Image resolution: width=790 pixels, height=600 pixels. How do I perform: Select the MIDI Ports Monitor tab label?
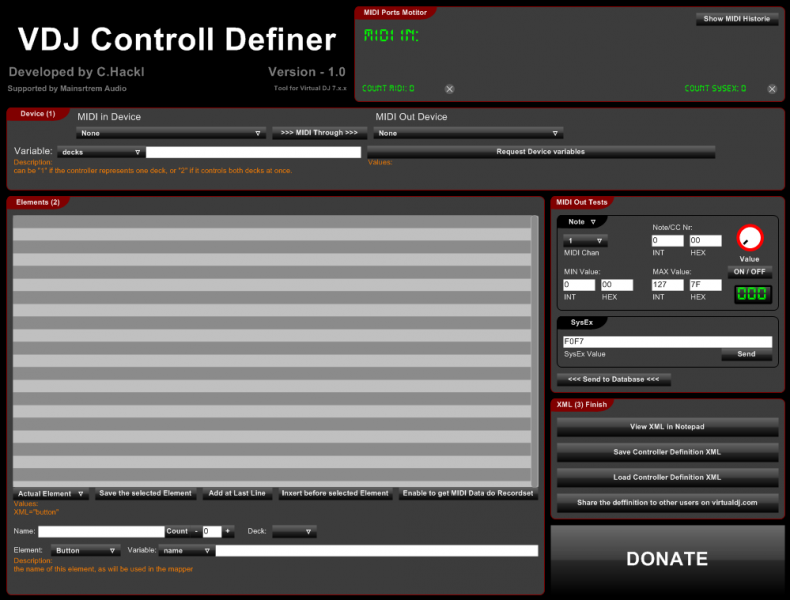click(x=395, y=13)
